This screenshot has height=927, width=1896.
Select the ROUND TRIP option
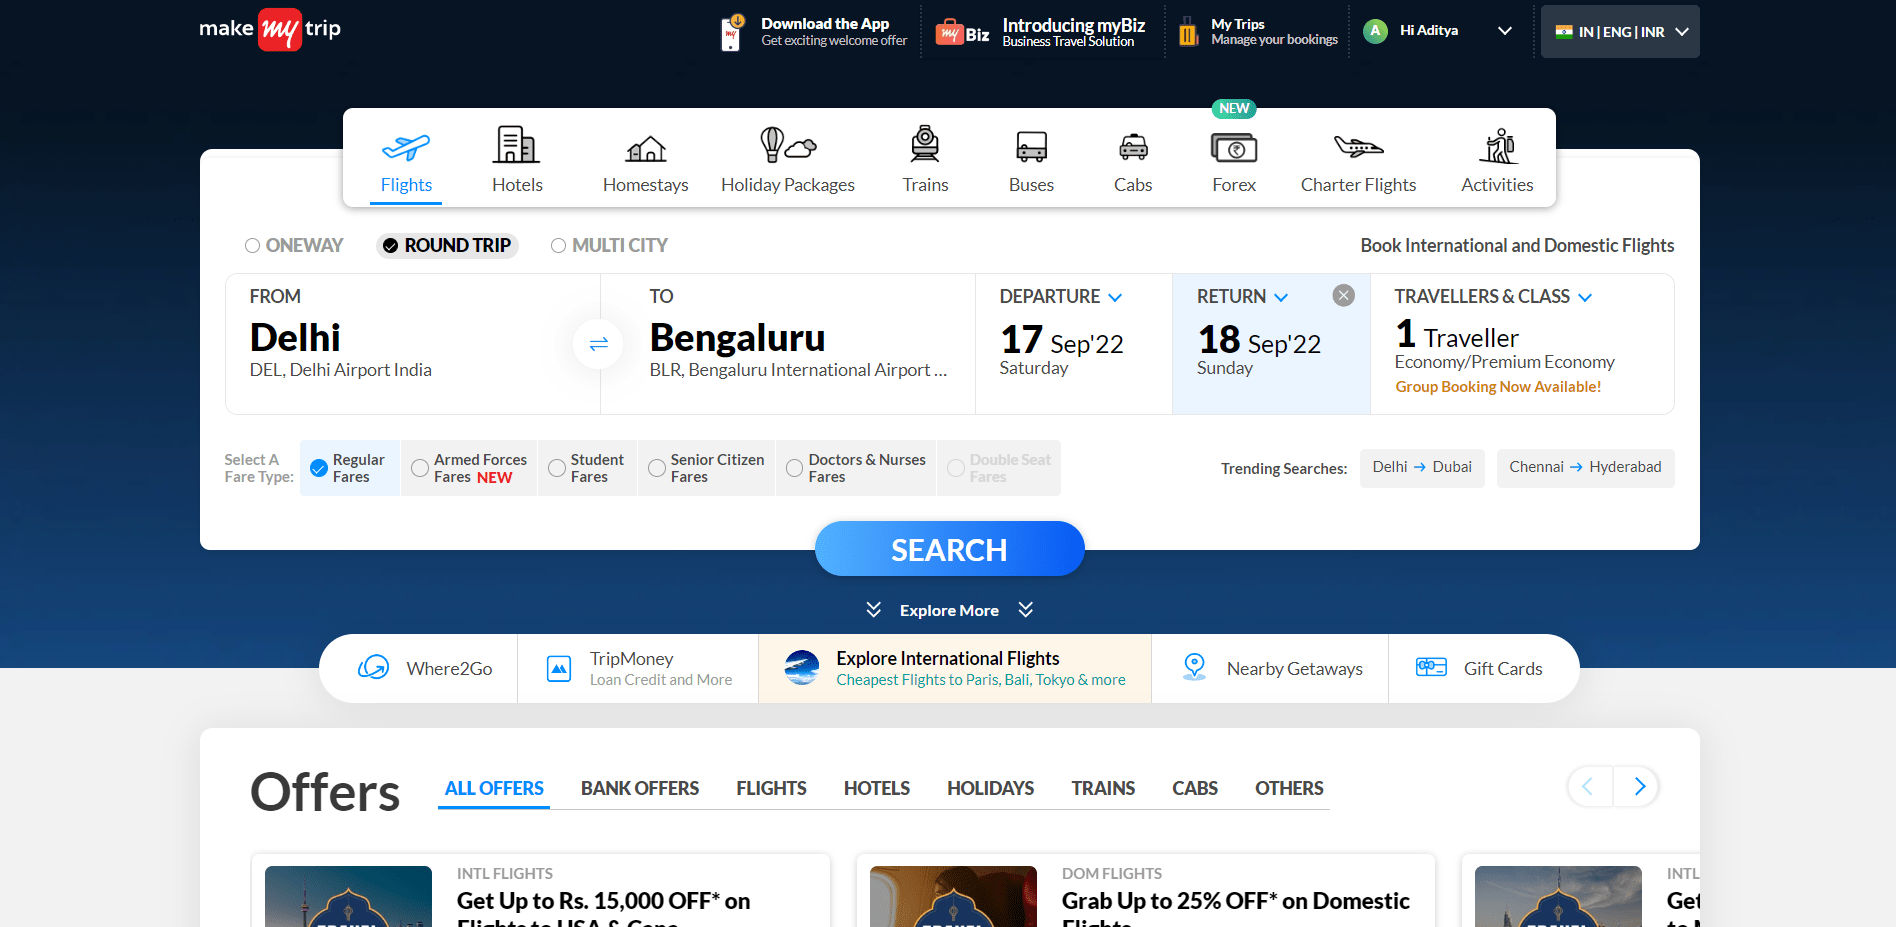tap(447, 245)
